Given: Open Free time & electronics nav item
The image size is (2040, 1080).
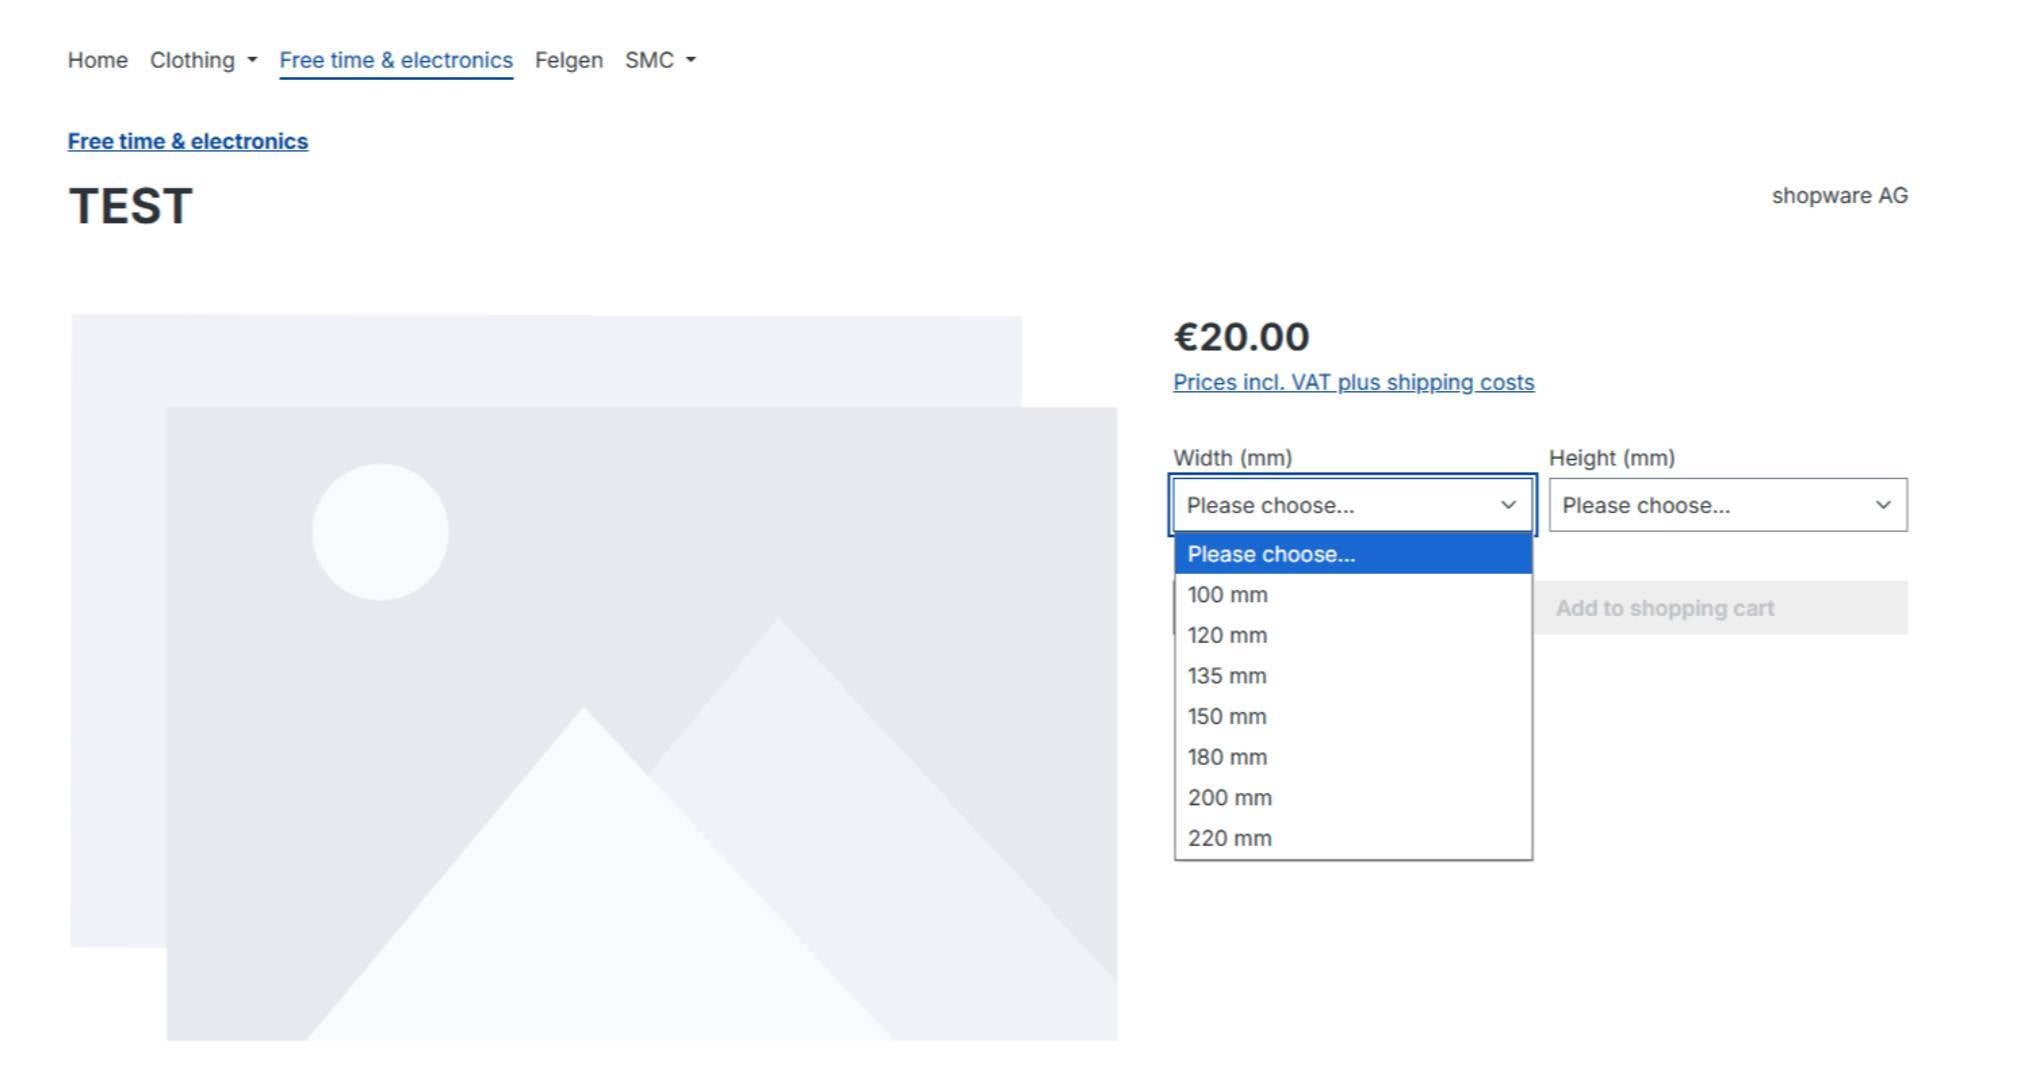Looking at the screenshot, I should [396, 60].
